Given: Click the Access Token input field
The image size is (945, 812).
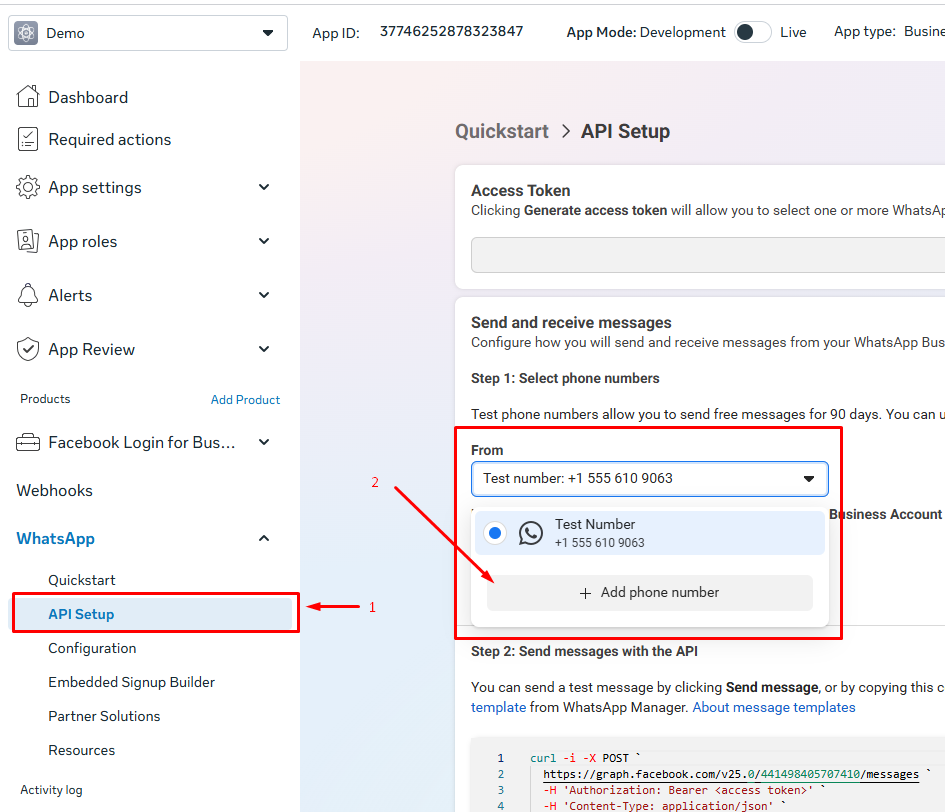Looking at the screenshot, I should tap(708, 255).
